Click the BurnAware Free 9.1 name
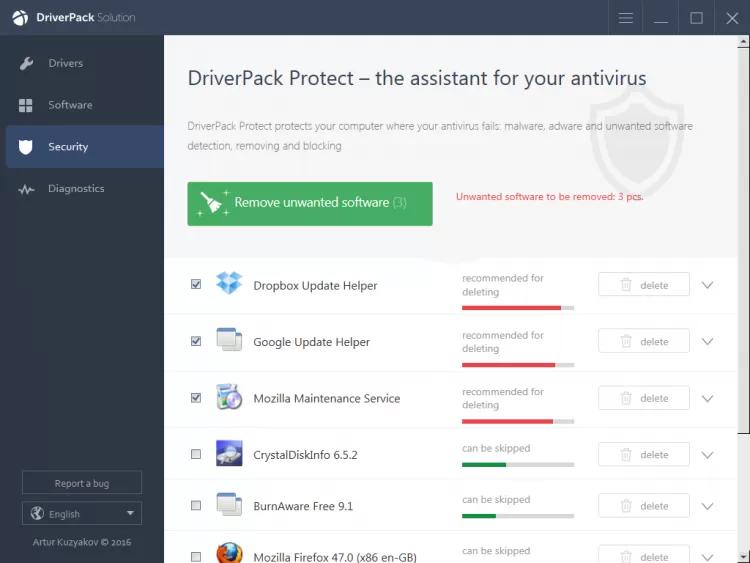The height and width of the screenshot is (563, 750). pyautogui.click(x=303, y=506)
